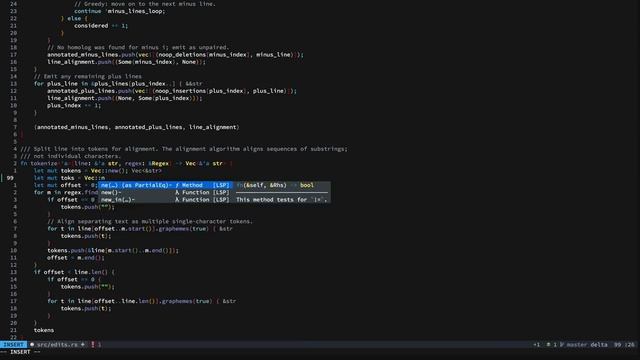Click the "plus_index += 1;" line
The height and width of the screenshot is (360, 640).
(x=74, y=106)
